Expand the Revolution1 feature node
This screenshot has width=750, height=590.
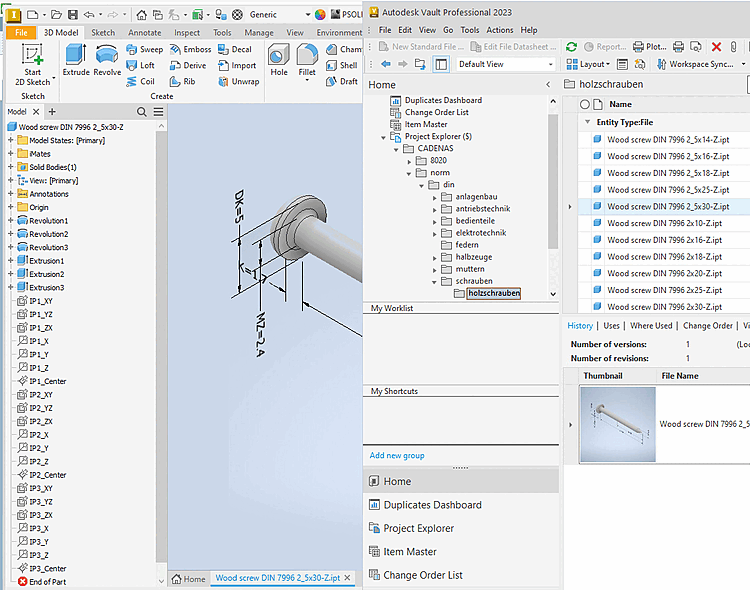tap(11, 221)
